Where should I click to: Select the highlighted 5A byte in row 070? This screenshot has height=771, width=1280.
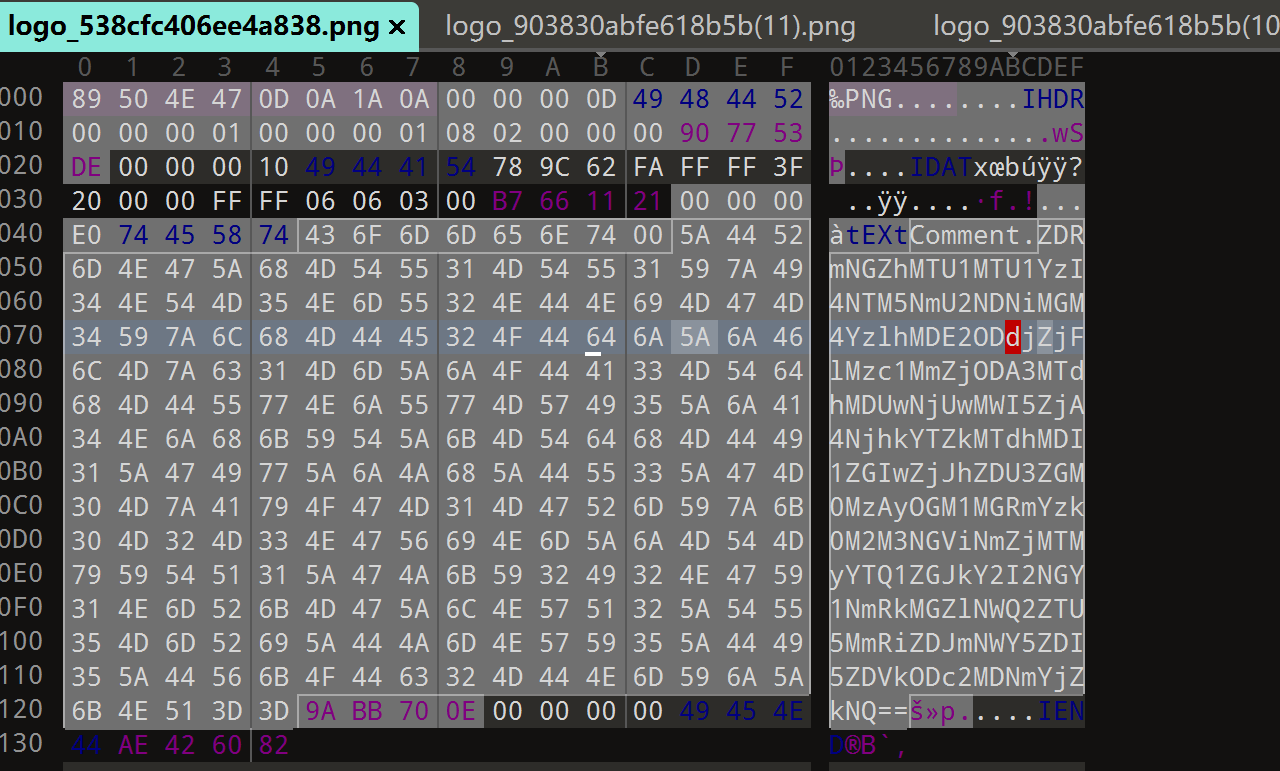694,338
